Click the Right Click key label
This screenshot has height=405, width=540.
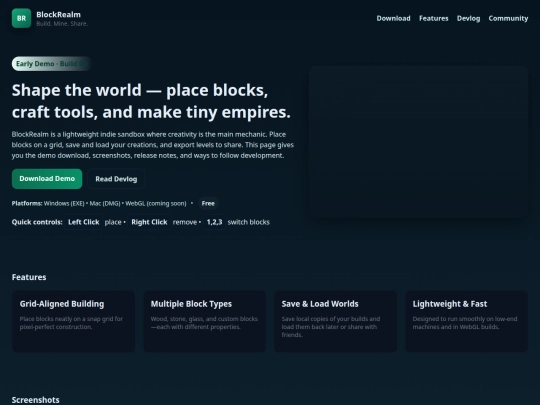pos(149,222)
